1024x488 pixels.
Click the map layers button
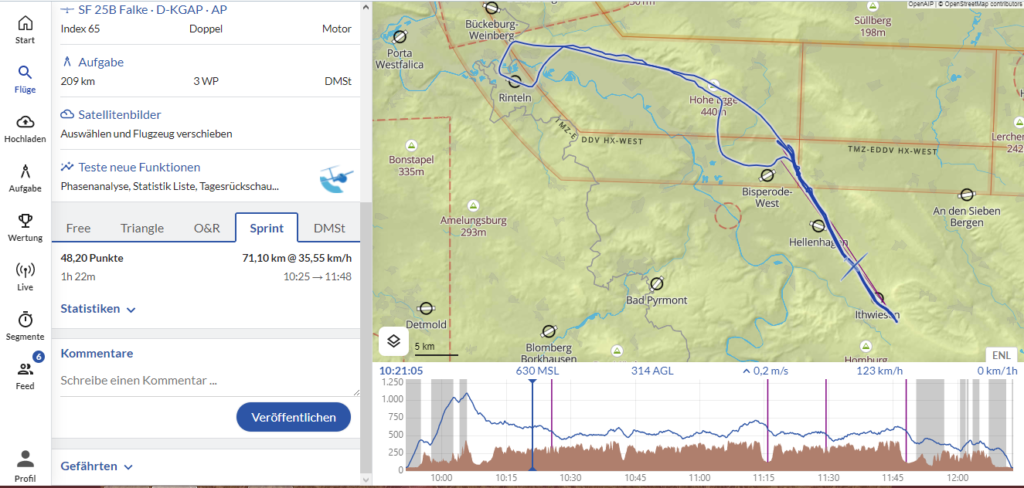[x=394, y=341]
